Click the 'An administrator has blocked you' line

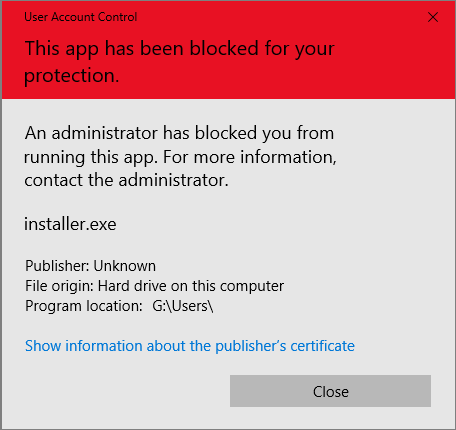[179, 133]
